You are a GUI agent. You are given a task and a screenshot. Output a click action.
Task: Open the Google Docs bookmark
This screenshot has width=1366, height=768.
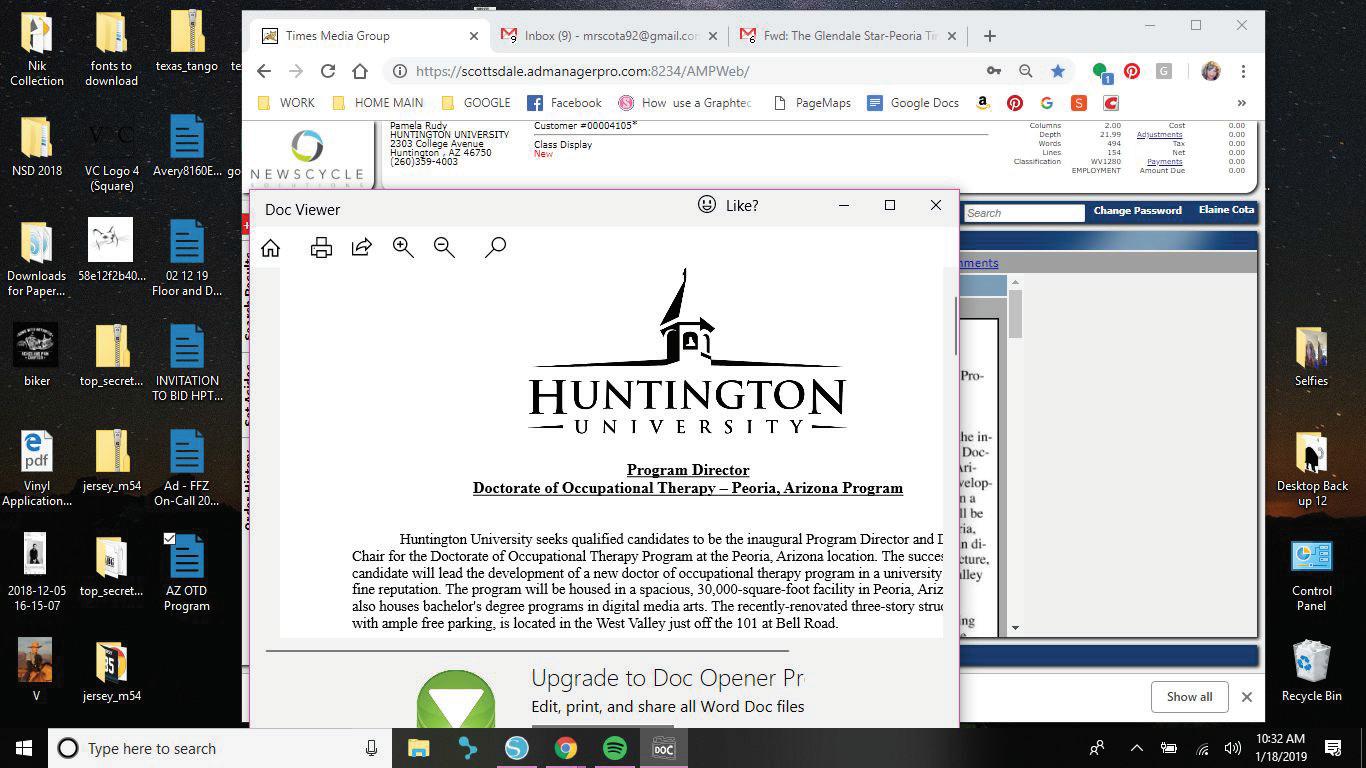[913, 103]
